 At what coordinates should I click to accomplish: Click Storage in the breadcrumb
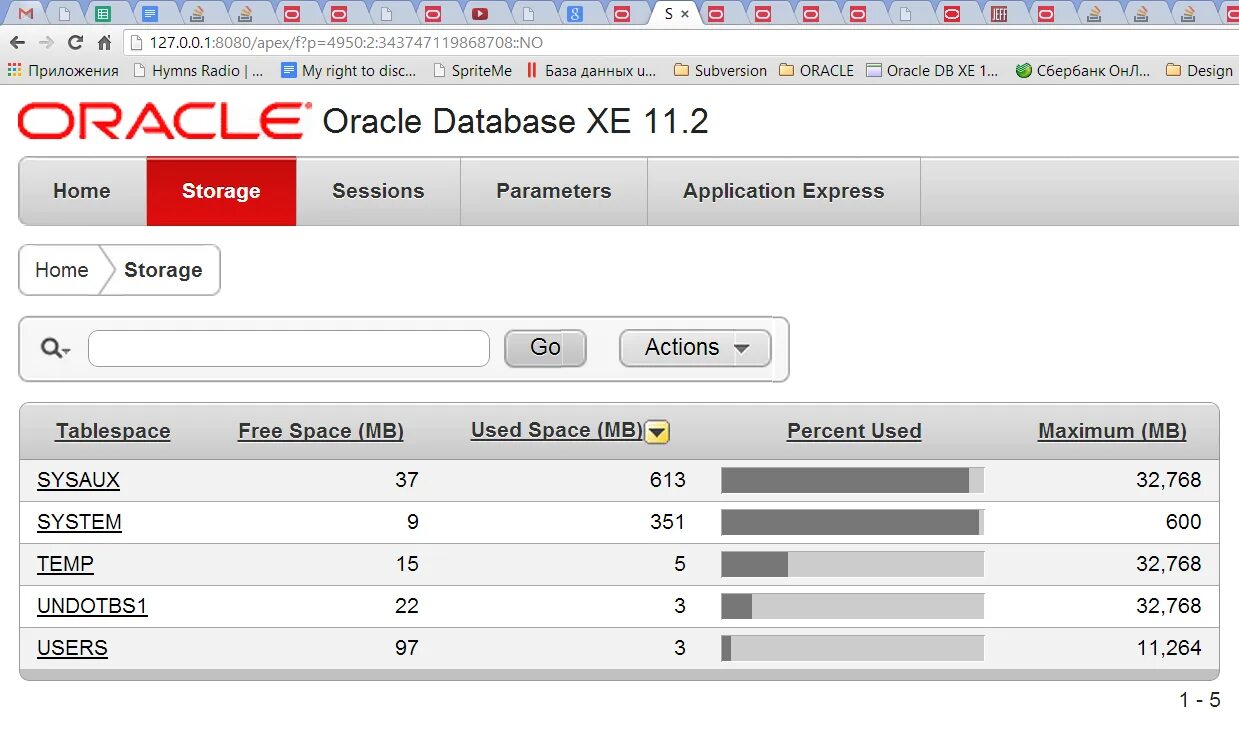tap(163, 270)
